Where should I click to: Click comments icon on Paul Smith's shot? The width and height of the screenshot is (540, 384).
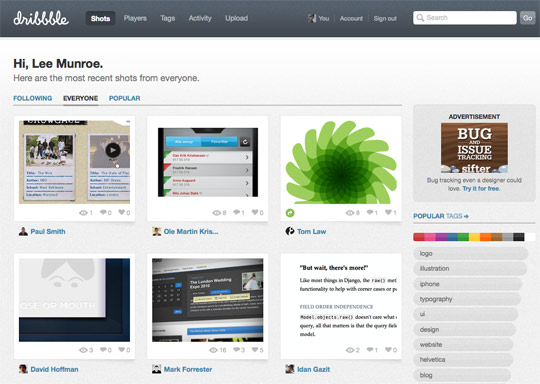[103, 212]
